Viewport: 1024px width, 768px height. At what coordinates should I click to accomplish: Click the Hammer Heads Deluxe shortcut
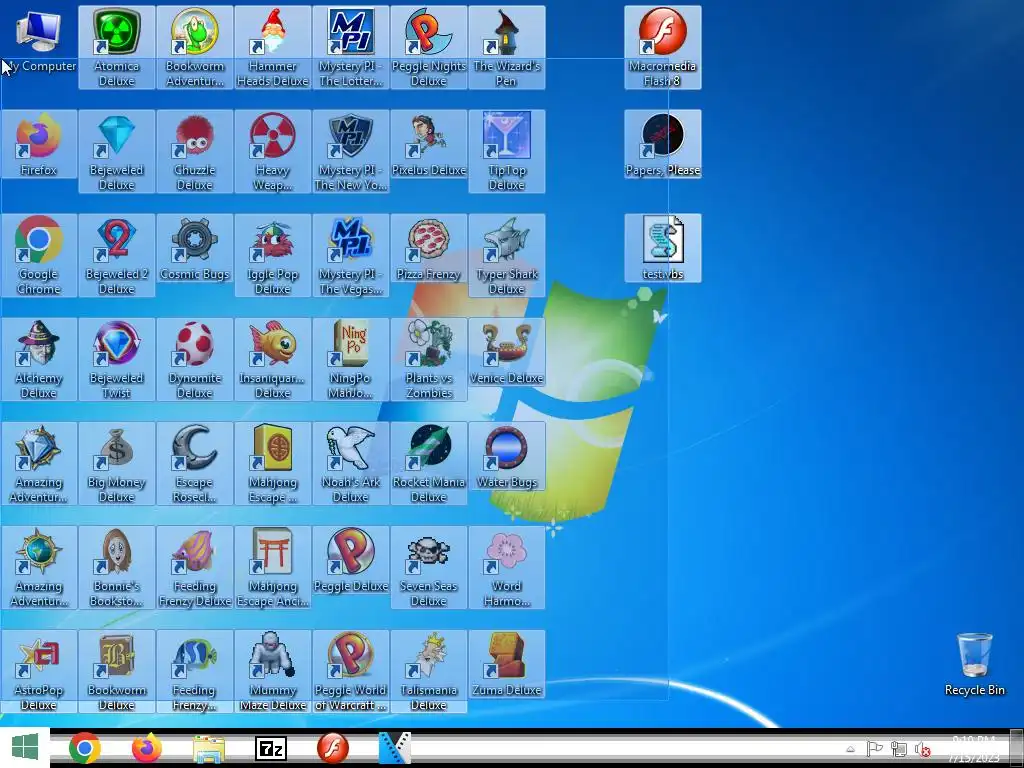[272, 47]
